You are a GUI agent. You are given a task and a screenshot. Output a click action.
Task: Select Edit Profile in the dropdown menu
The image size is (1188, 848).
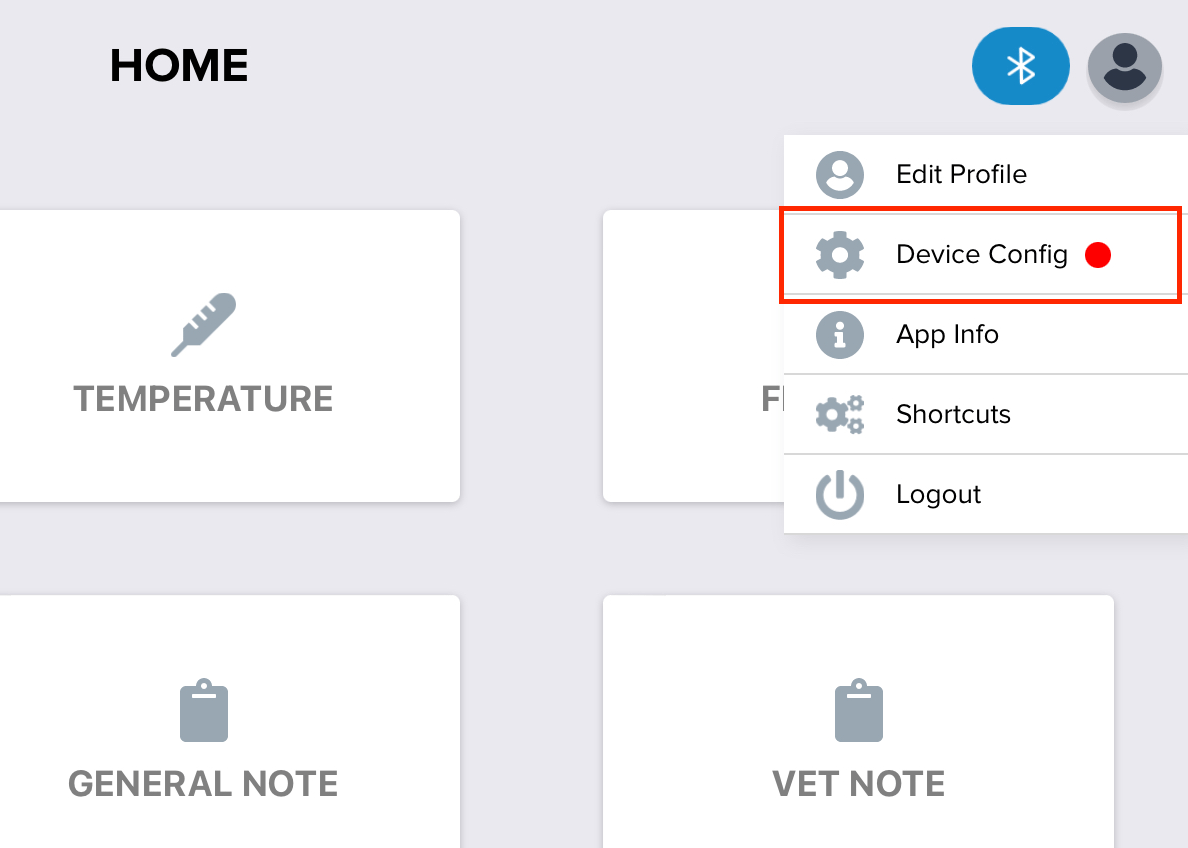[962, 174]
